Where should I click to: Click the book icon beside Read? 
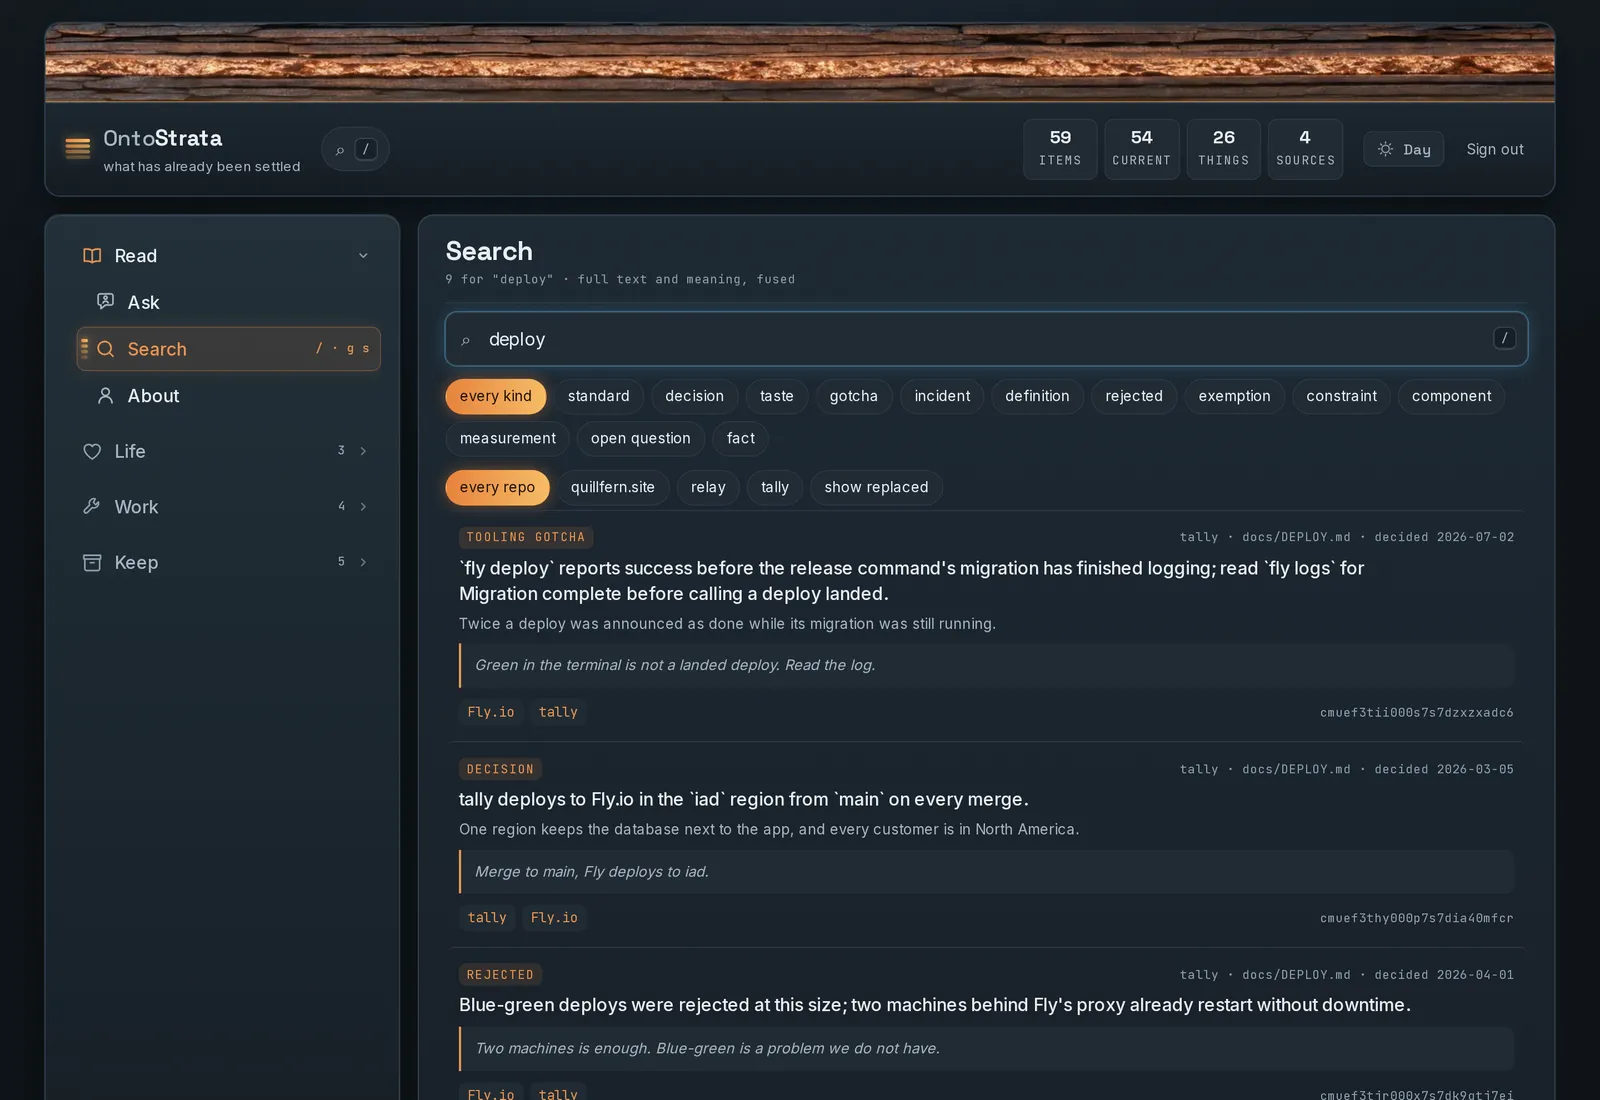[x=92, y=256]
